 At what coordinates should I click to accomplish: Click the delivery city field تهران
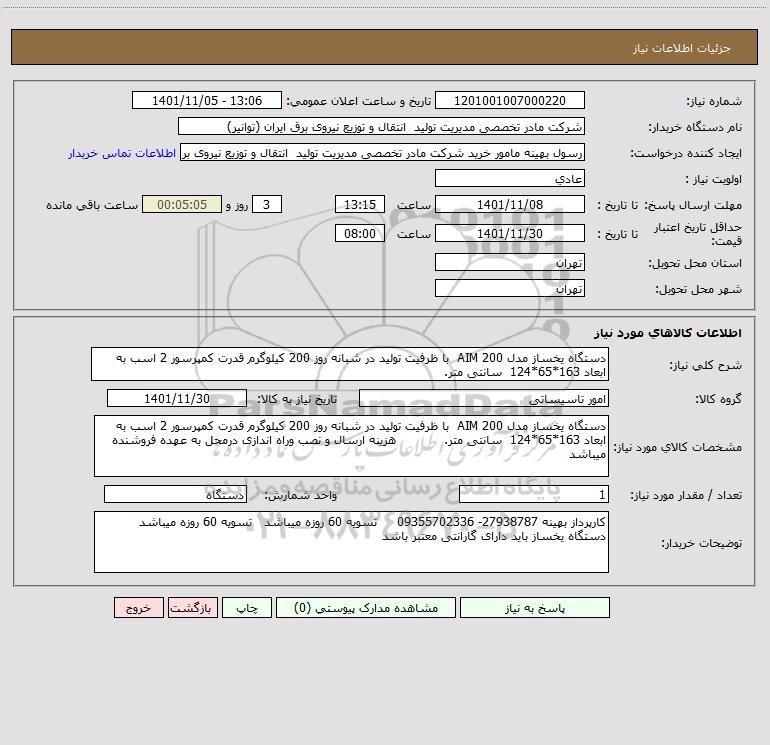(510, 288)
